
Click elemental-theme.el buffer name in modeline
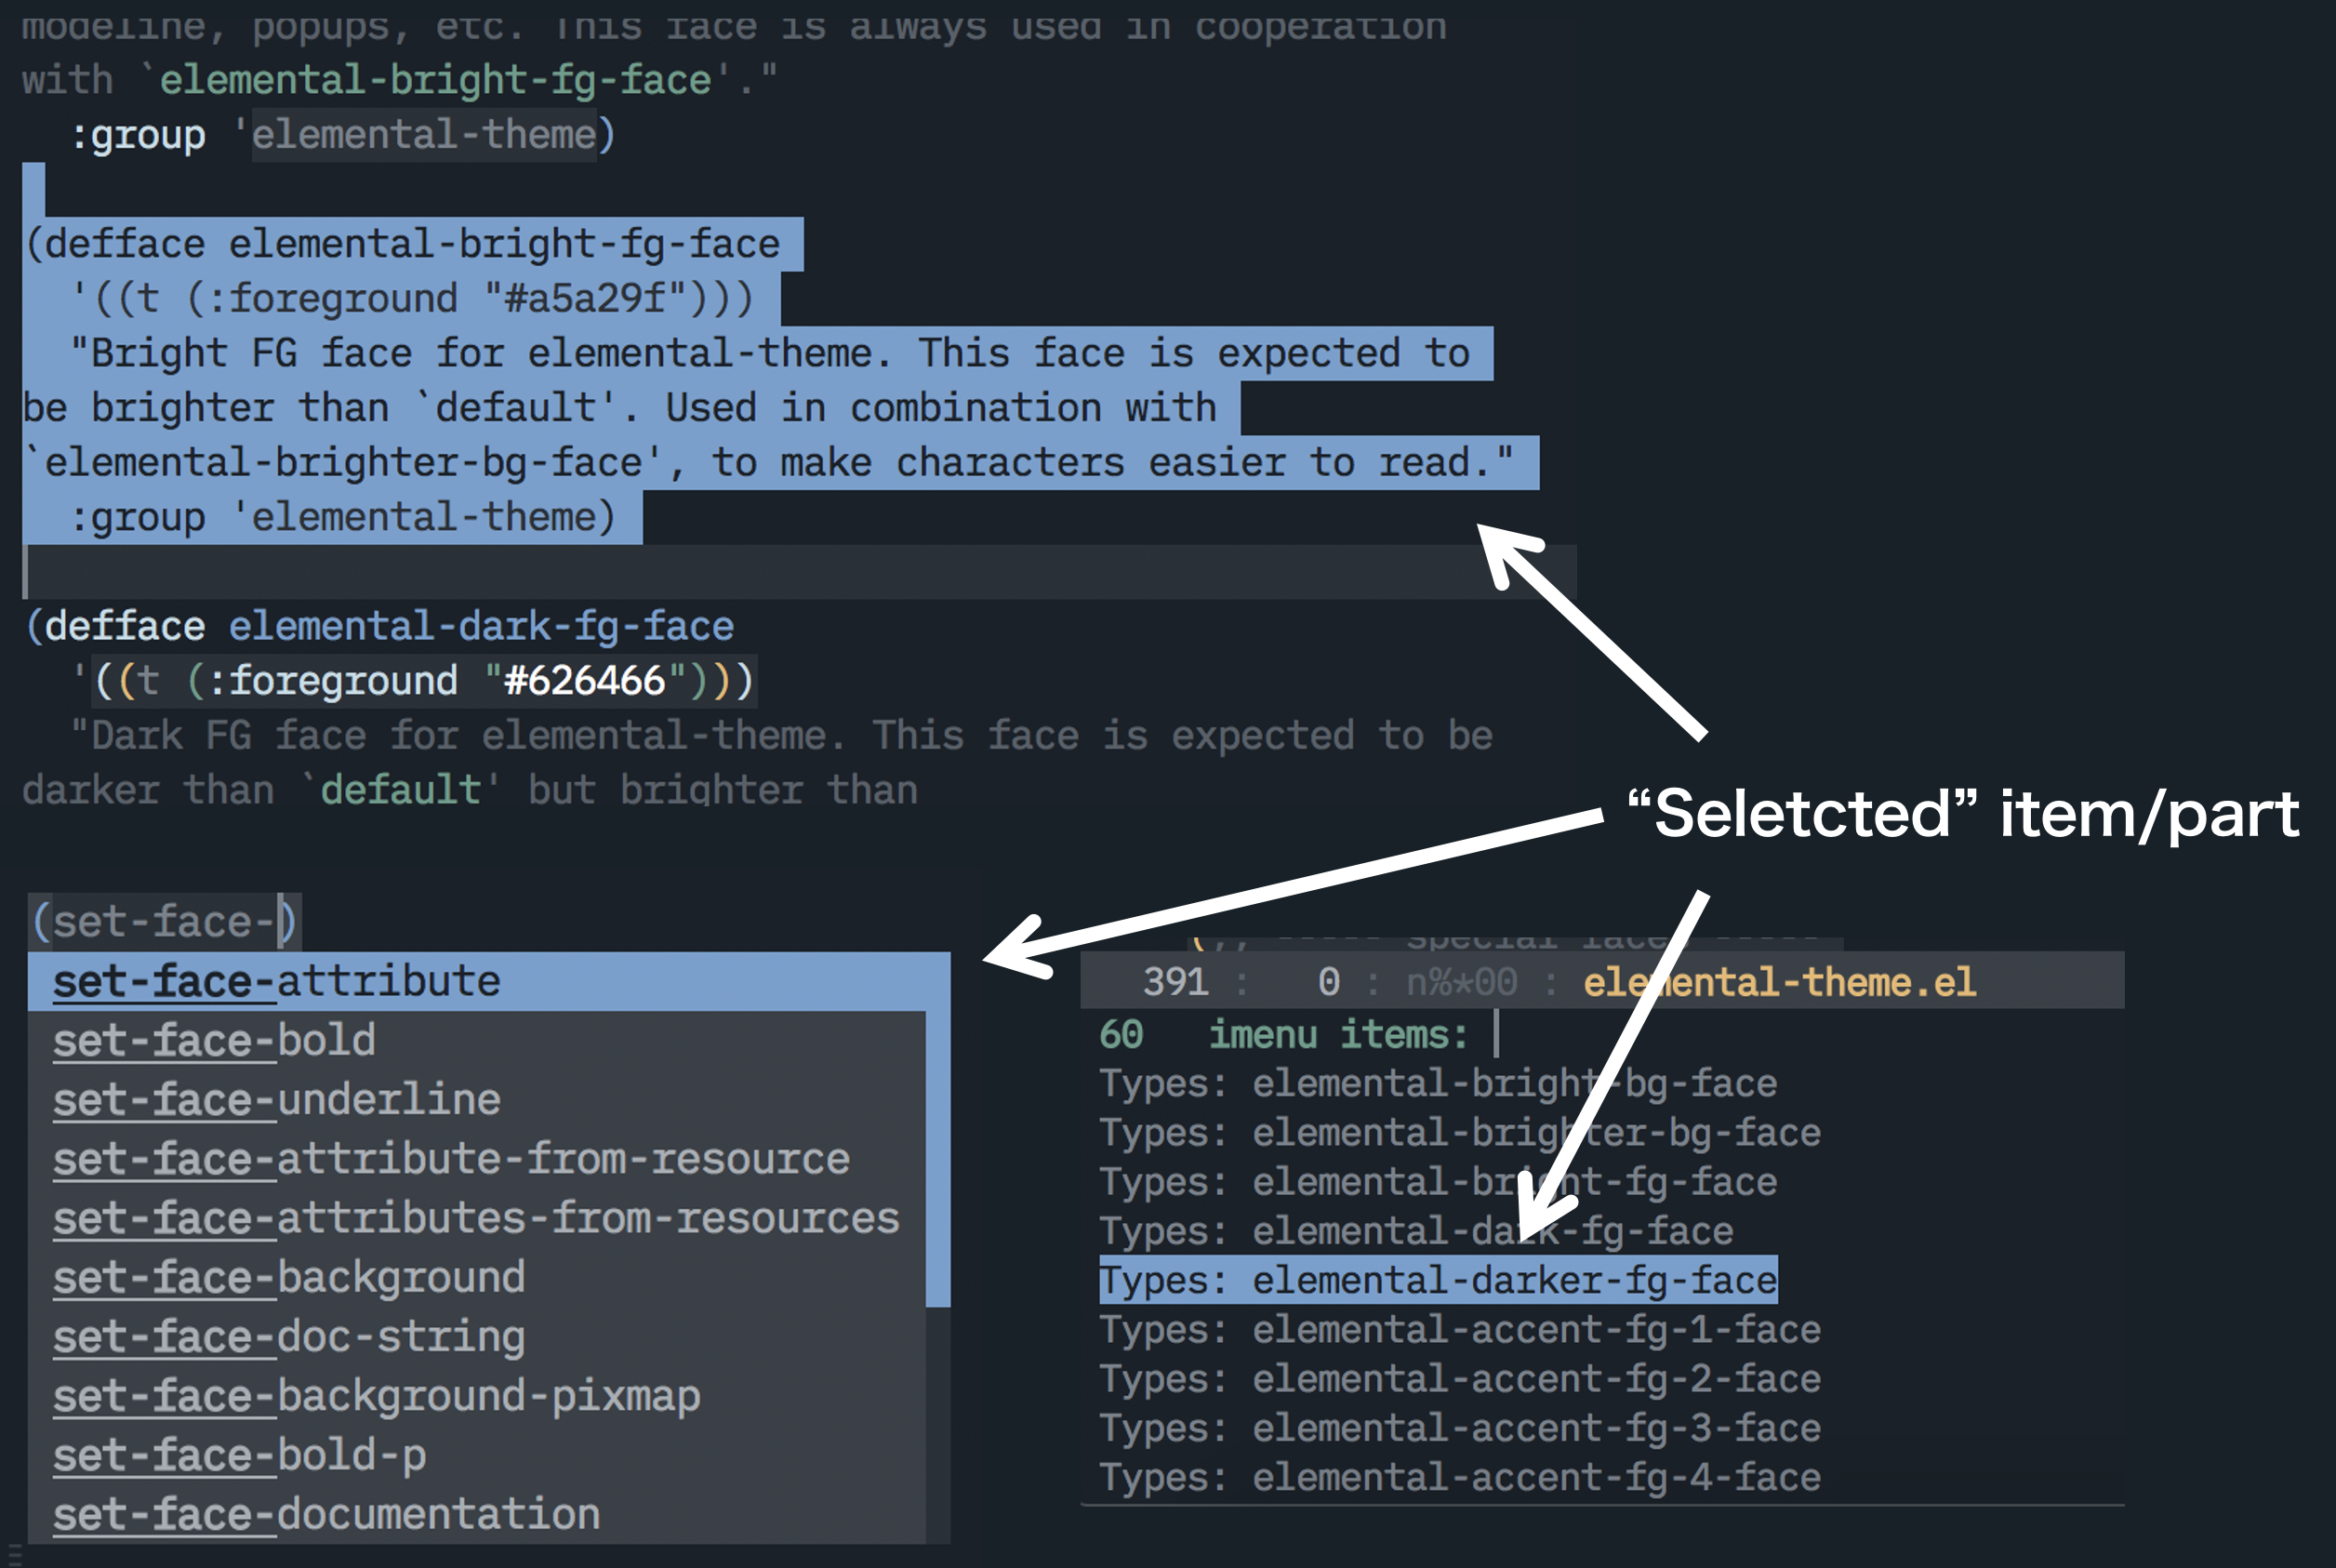click(1780, 982)
